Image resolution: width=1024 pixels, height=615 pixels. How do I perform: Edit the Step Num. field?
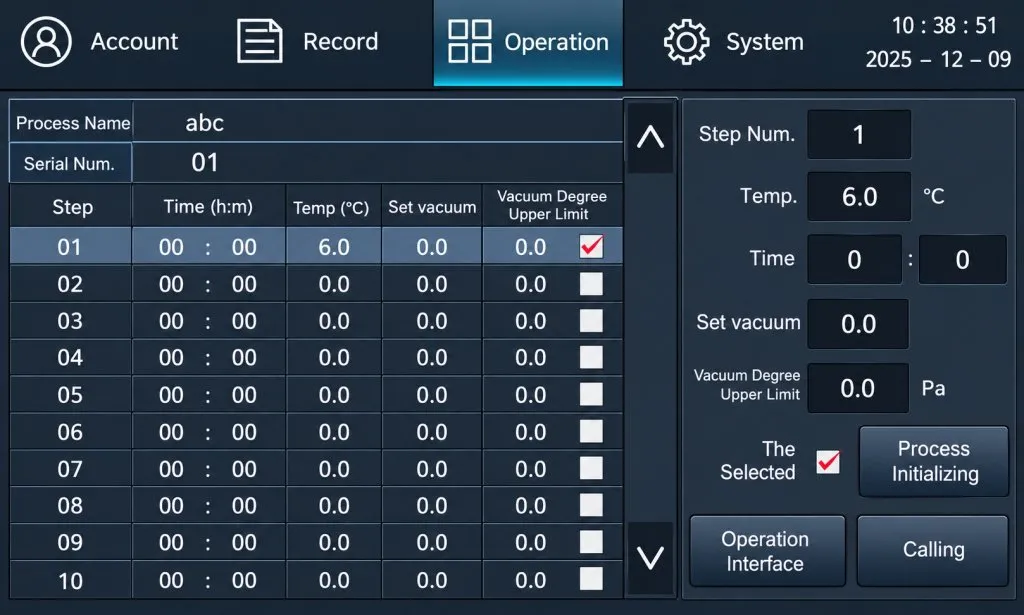click(x=859, y=134)
